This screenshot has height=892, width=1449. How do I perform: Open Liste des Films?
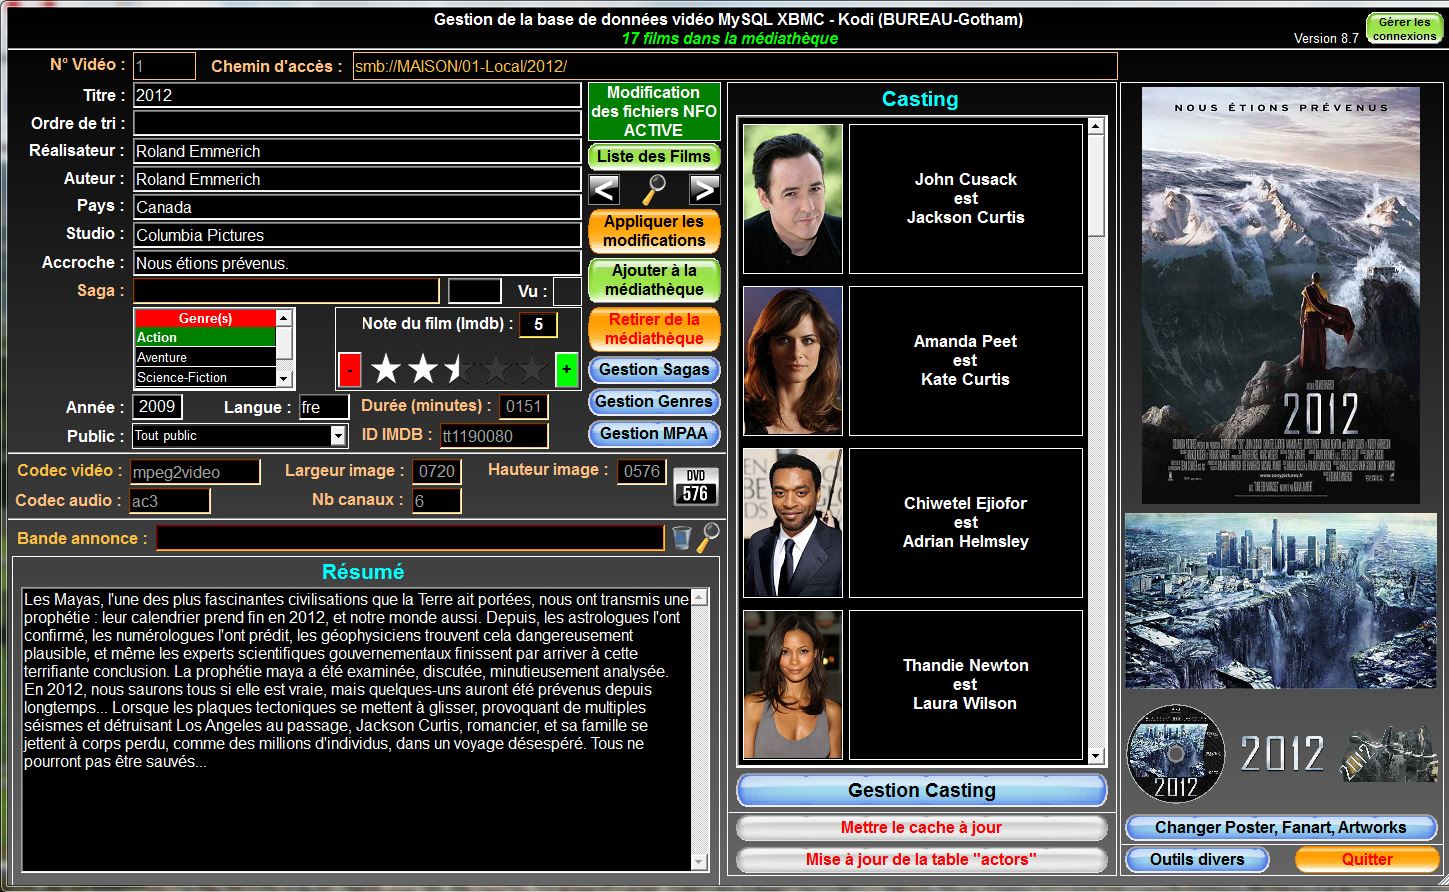point(654,156)
